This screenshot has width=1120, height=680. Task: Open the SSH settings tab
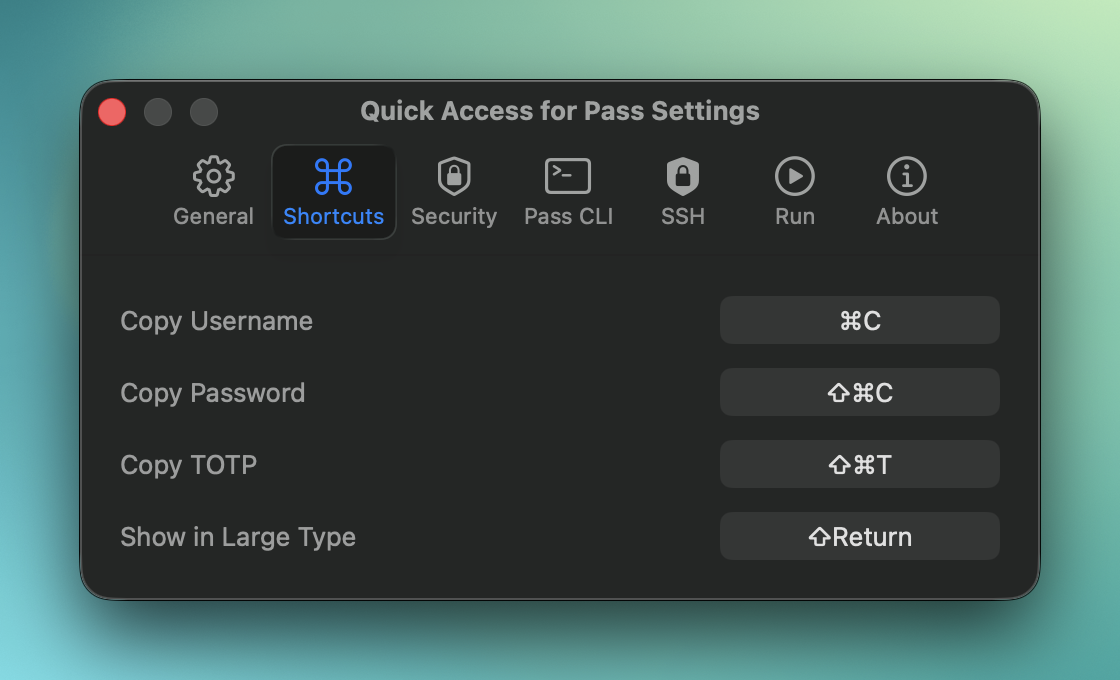(683, 191)
